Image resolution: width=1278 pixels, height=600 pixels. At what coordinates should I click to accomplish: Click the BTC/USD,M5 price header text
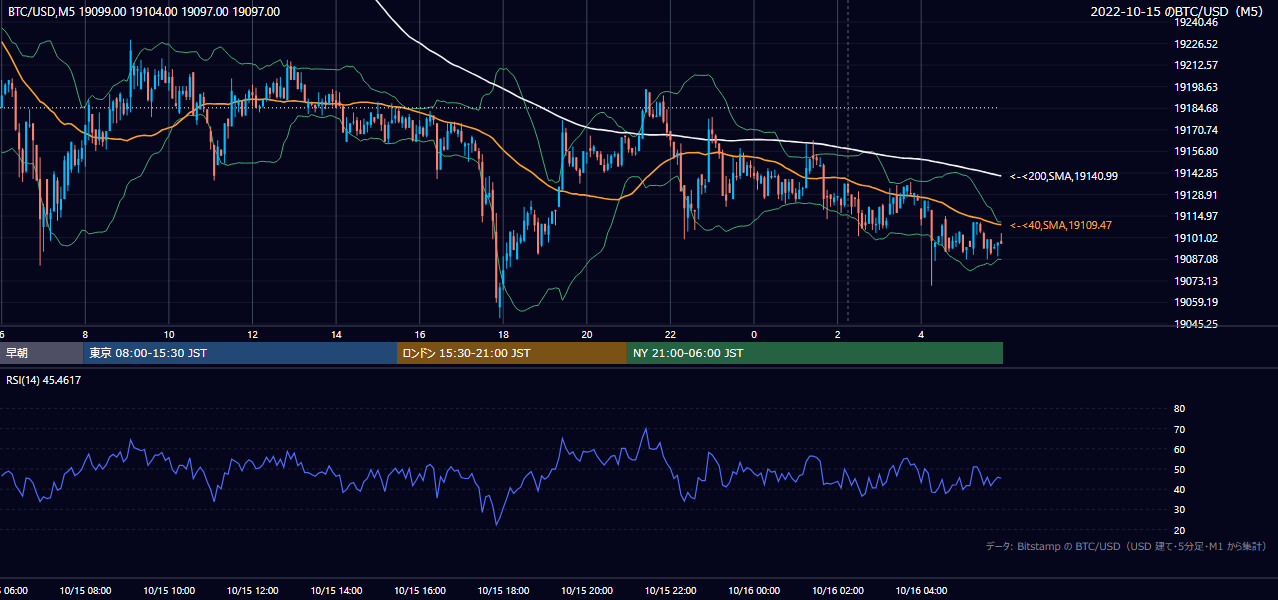point(144,12)
